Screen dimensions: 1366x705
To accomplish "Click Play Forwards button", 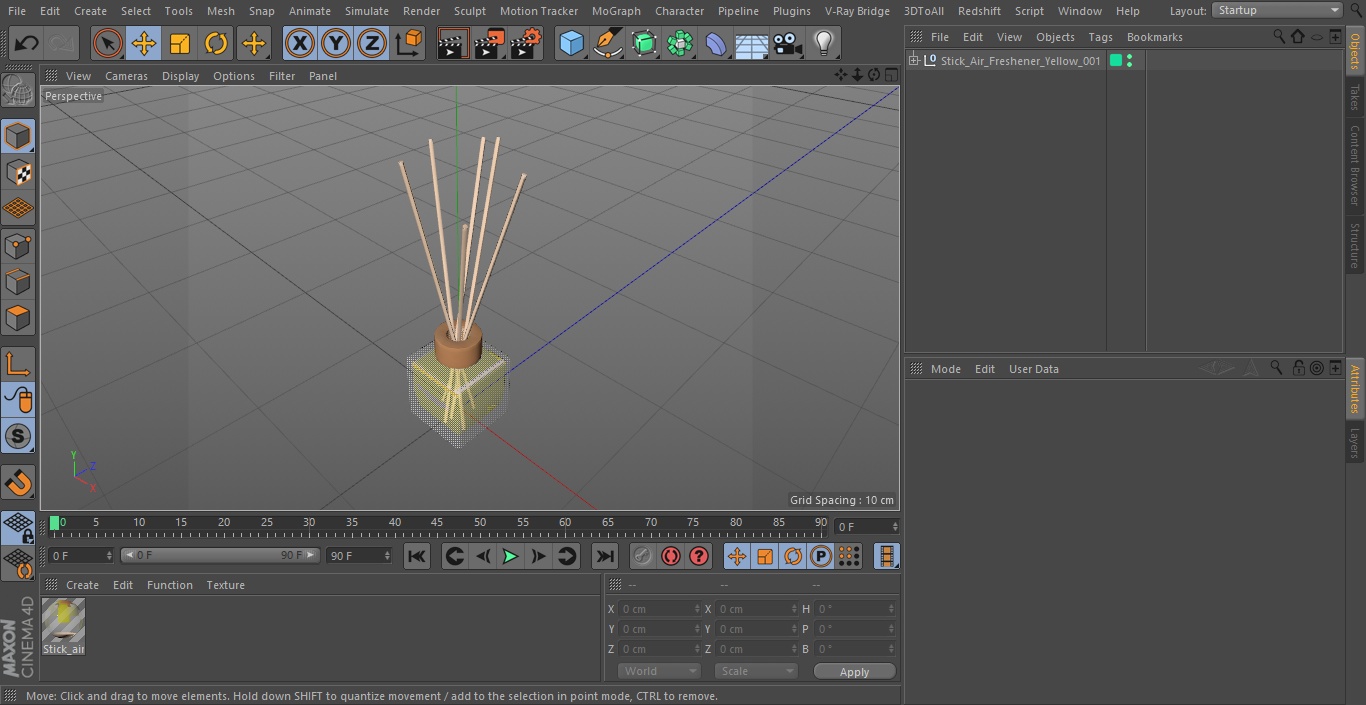I will click(x=510, y=556).
